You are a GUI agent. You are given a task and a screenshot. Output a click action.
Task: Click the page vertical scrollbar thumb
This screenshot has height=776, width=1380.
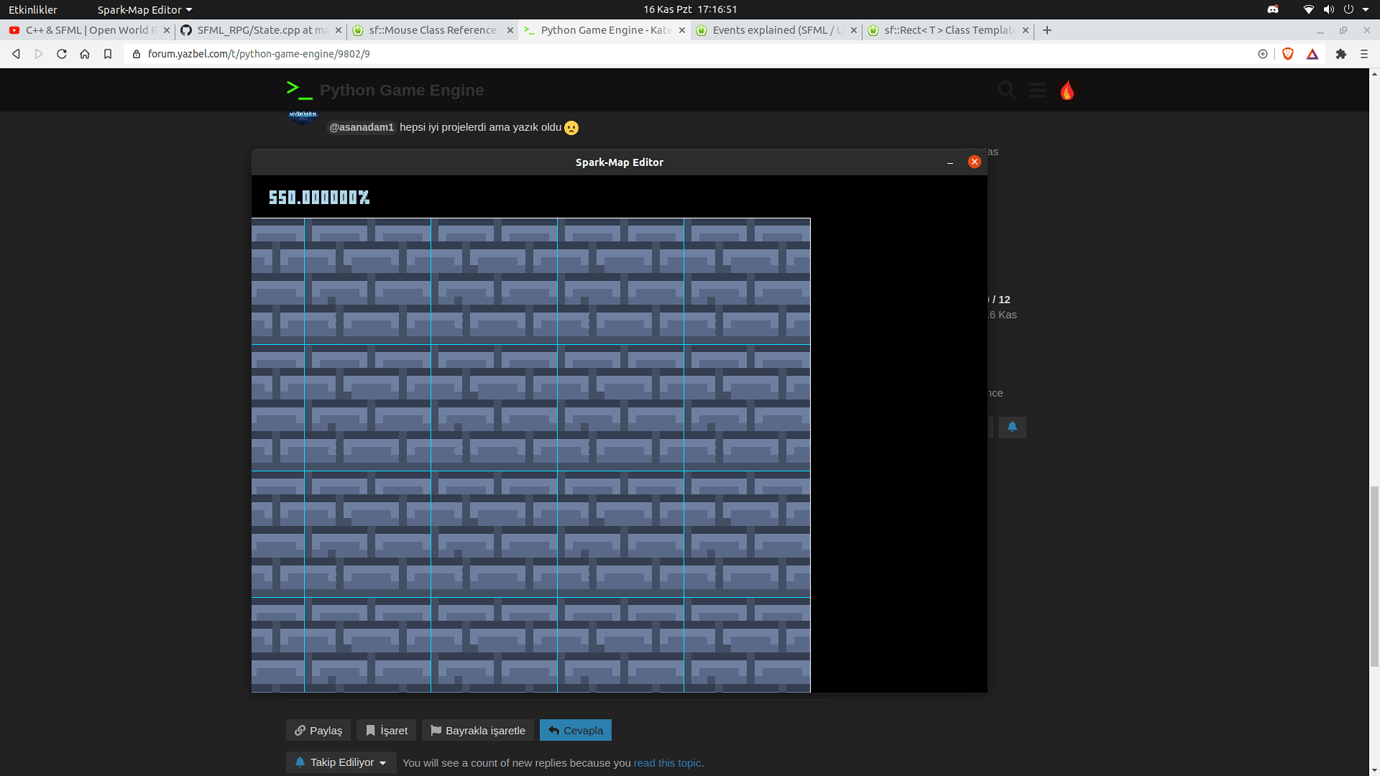[x=1374, y=575]
